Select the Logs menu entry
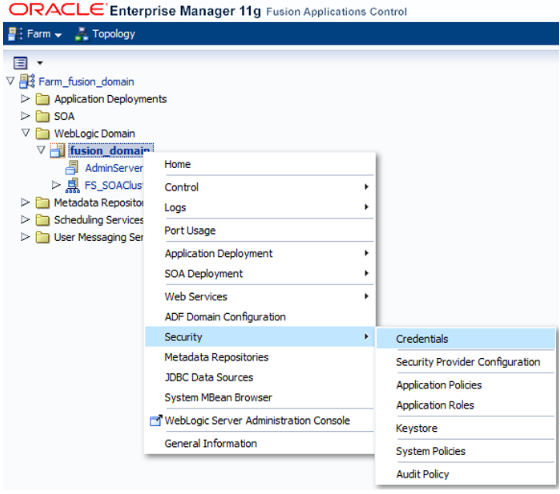 click(x=260, y=207)
